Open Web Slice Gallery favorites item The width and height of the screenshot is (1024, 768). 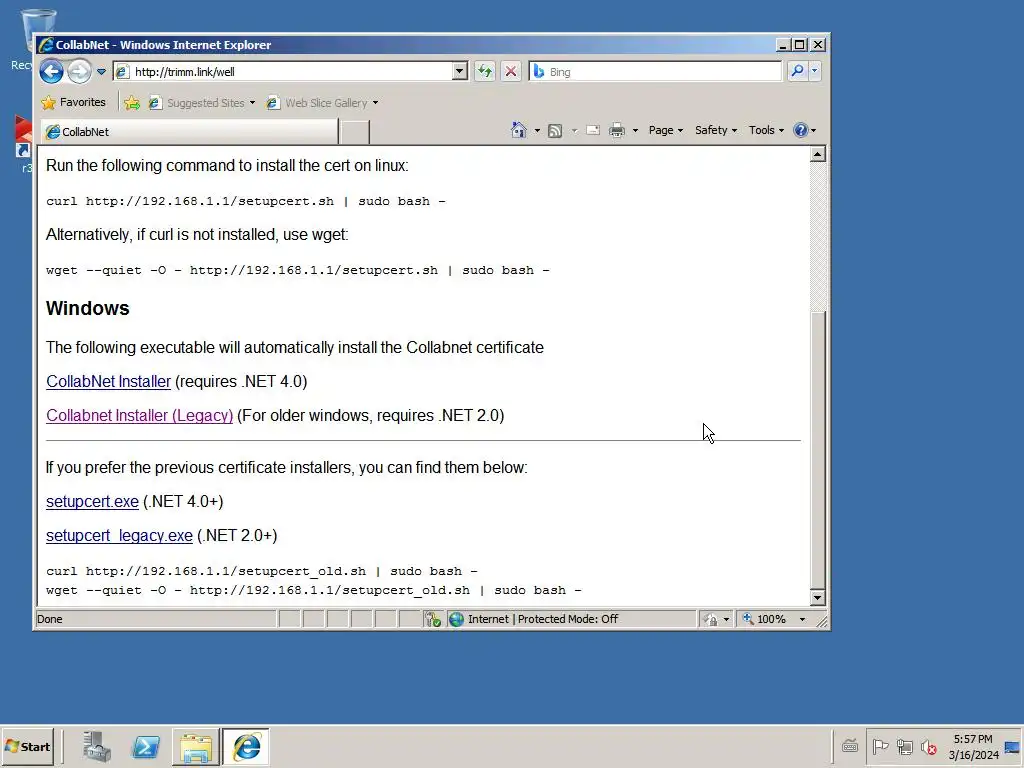323,103
